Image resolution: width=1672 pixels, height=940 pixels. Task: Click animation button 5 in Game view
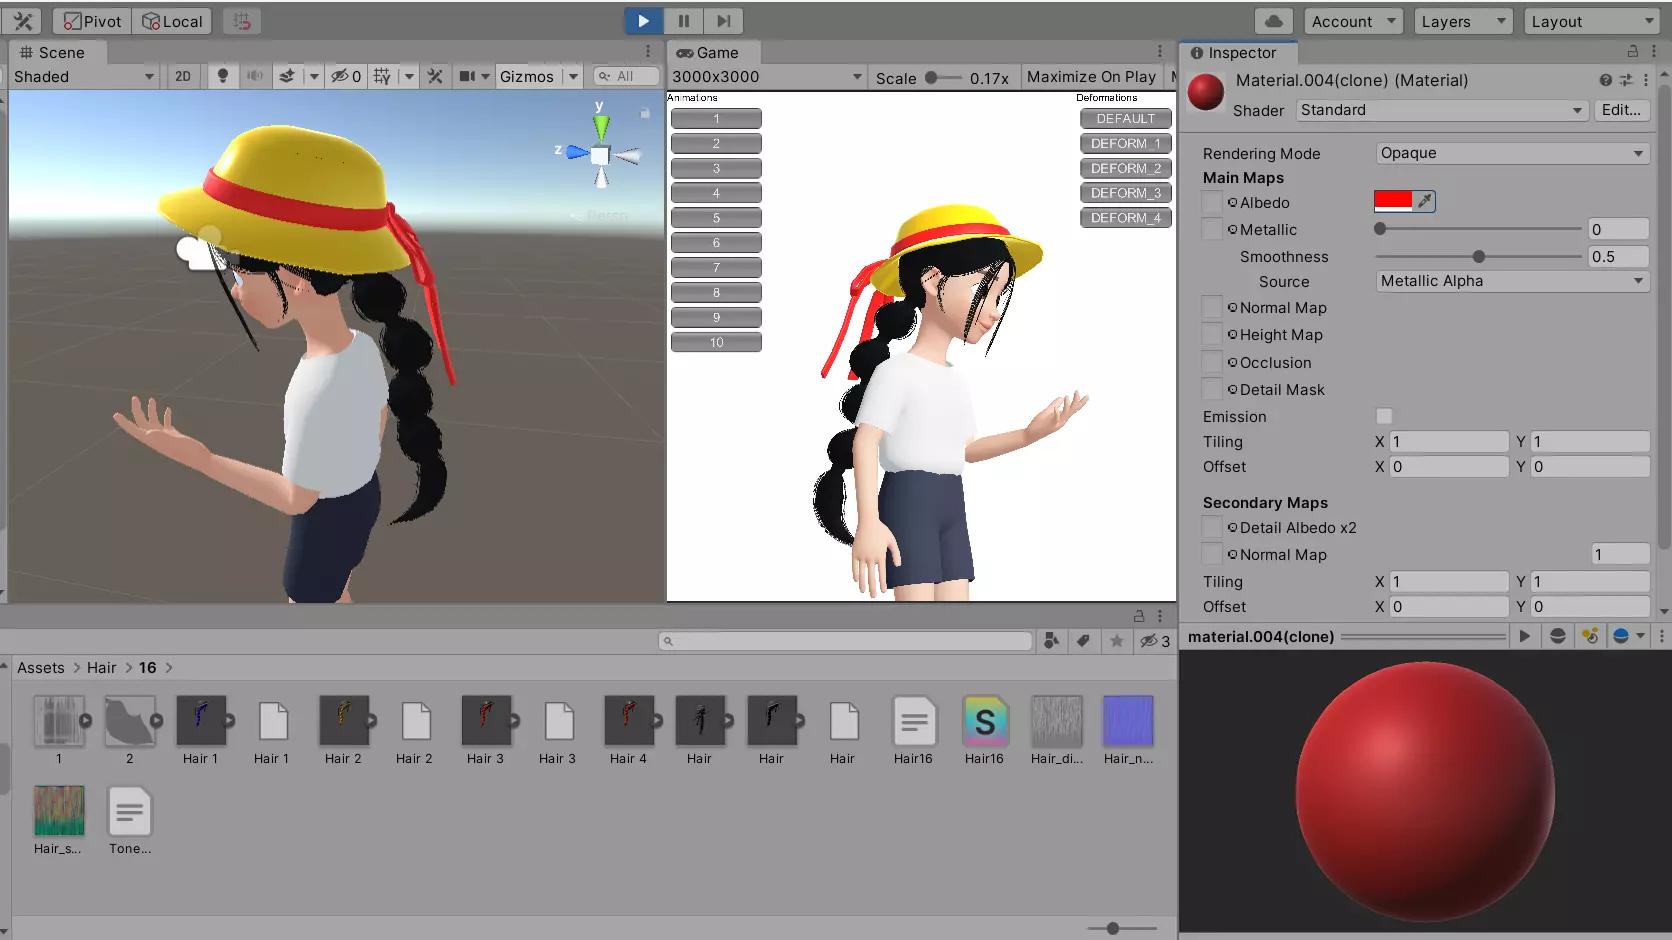tap(716, 217)
